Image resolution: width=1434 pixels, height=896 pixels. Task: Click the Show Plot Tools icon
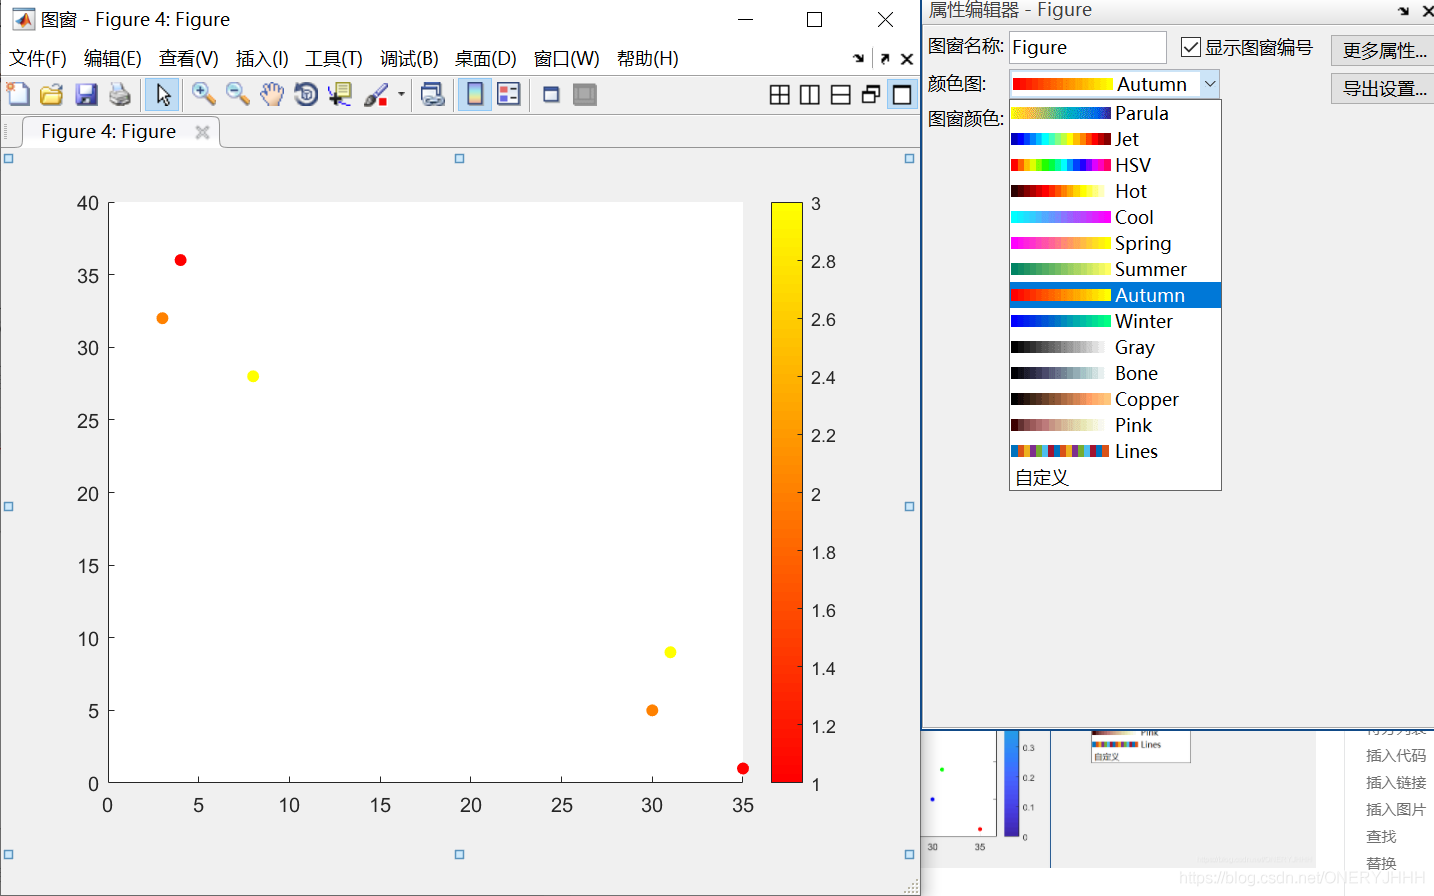(585, 95)
